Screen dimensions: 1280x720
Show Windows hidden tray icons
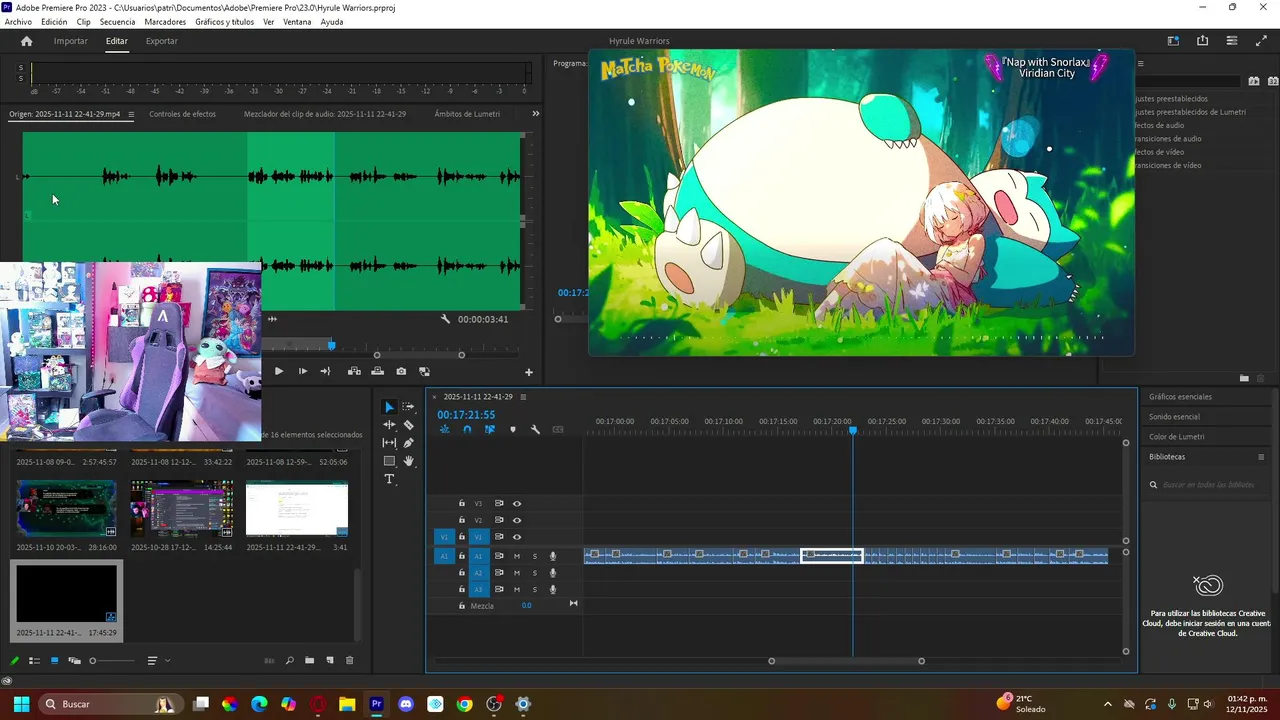point(1107,705)
